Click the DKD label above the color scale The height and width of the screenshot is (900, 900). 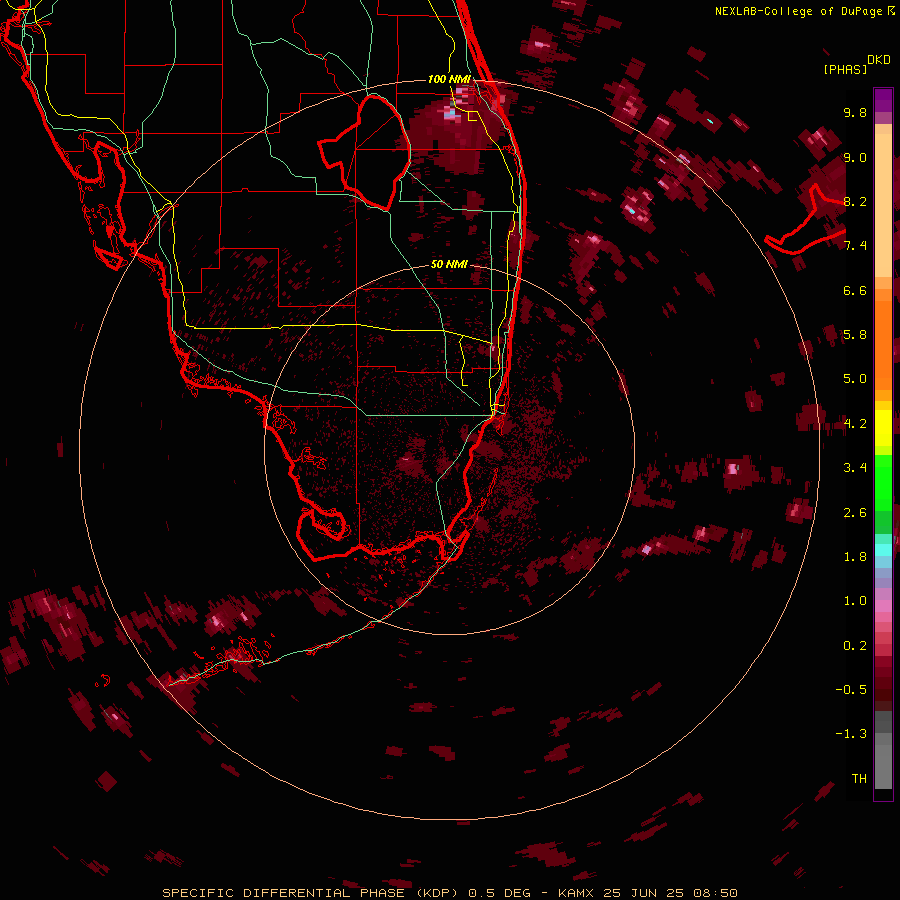(x=879, y=60)
